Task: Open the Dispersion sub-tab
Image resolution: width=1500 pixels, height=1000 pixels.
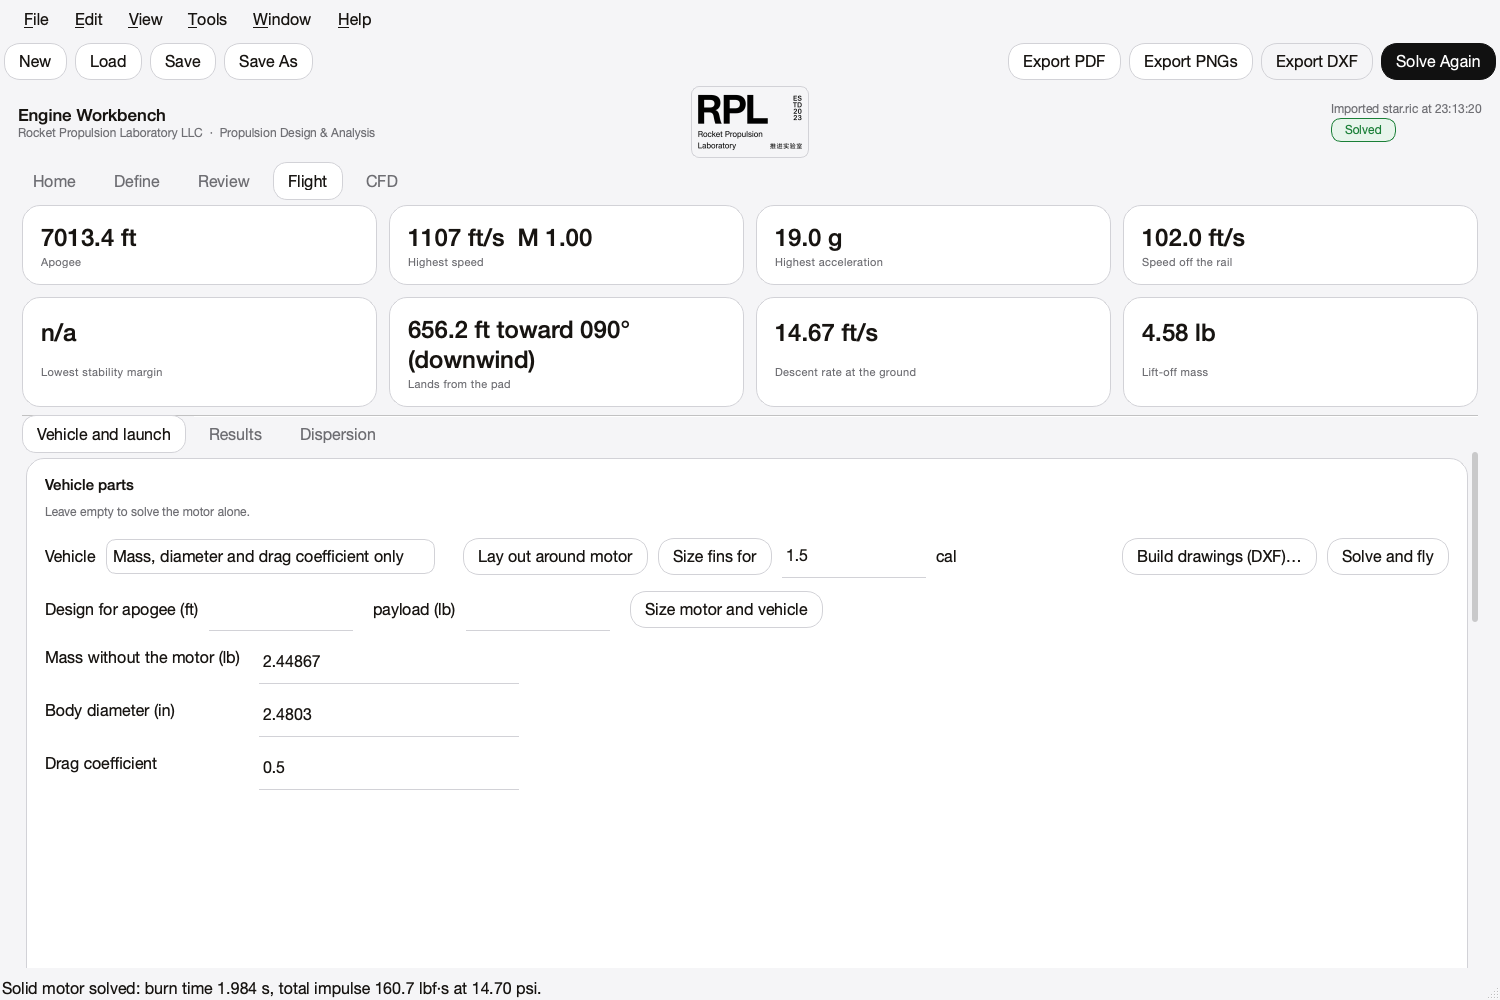Action: 338,434
